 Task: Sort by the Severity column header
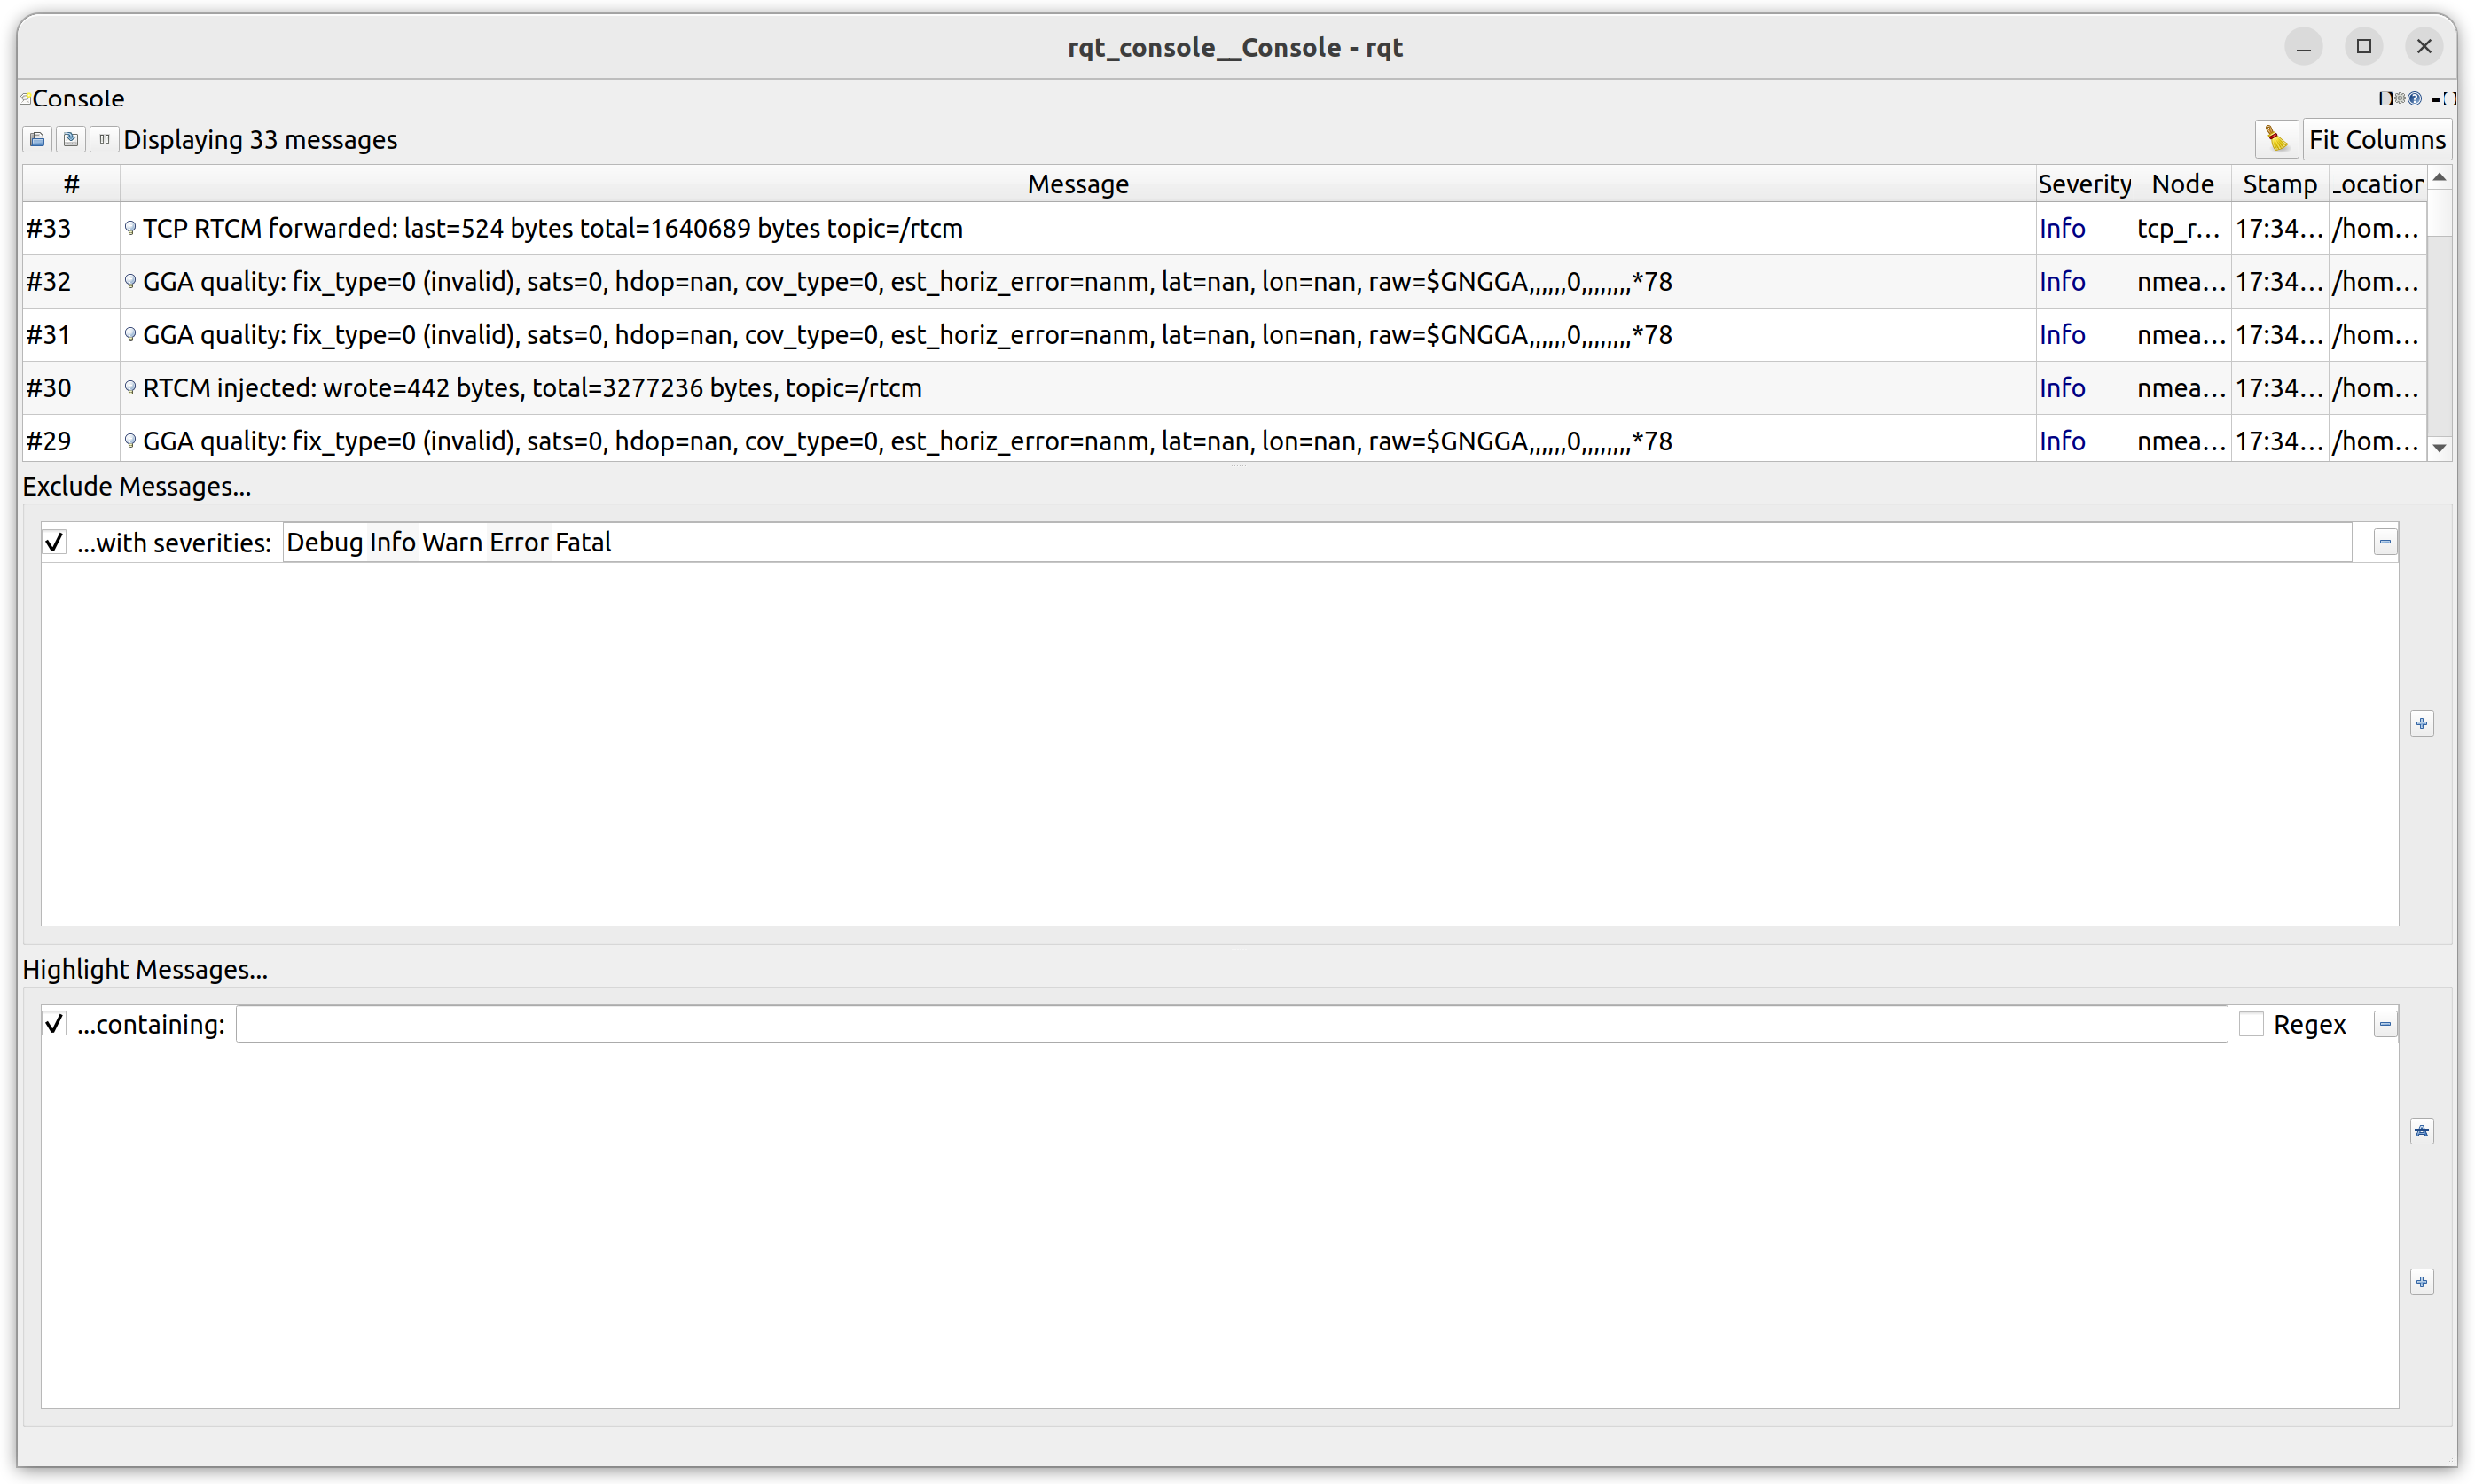(x=2084, y=184)
